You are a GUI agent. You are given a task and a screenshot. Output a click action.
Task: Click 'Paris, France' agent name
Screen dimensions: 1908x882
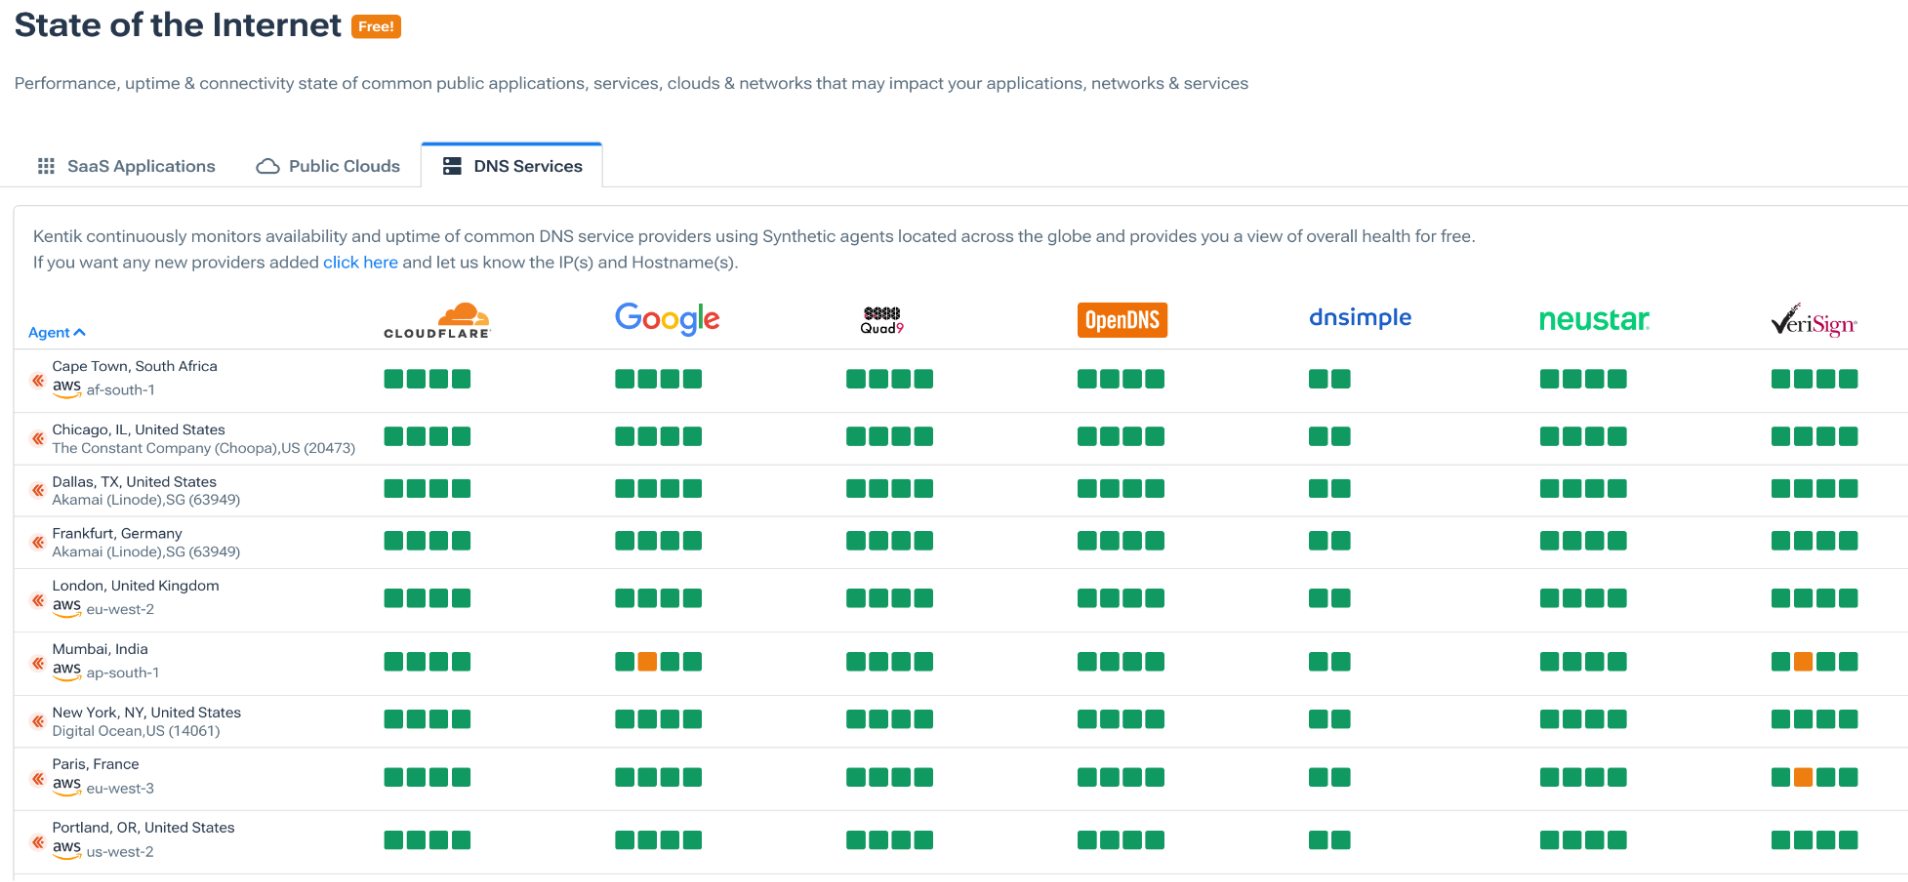click(96, 764)
